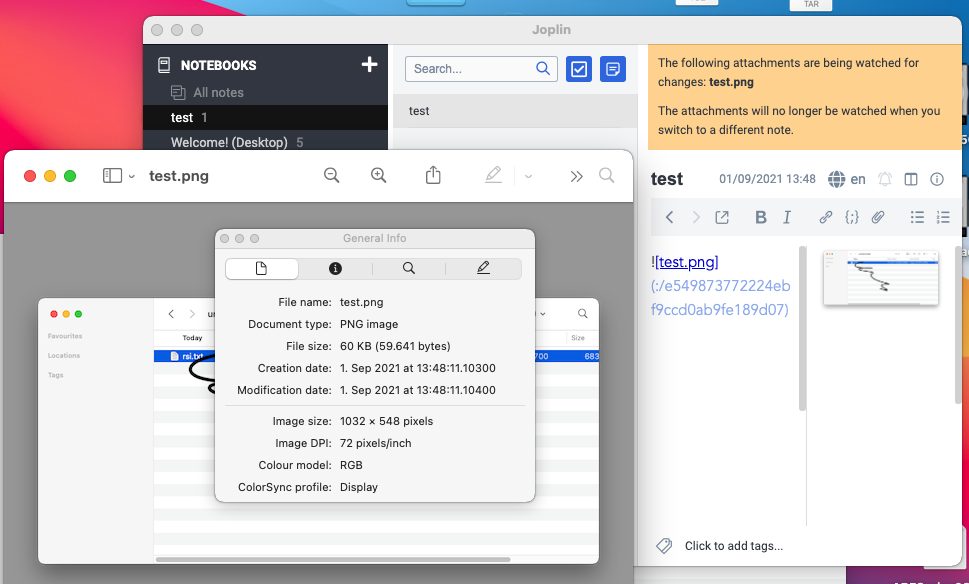Viewport: 969px width, 584px height.
Task: Click test.png link in markdown editor
Action: coord(687,262)
